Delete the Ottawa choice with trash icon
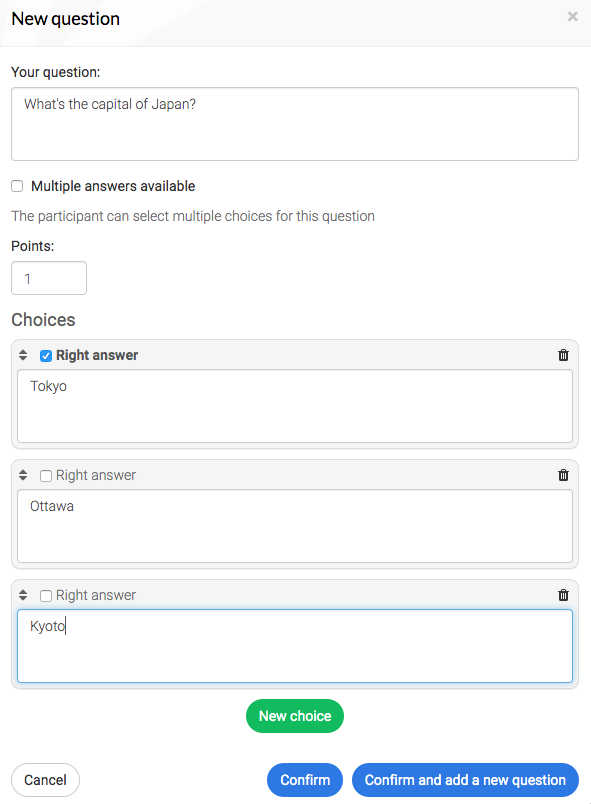Image resolution: width=591 pixels, height=804 pixels. 563,475
